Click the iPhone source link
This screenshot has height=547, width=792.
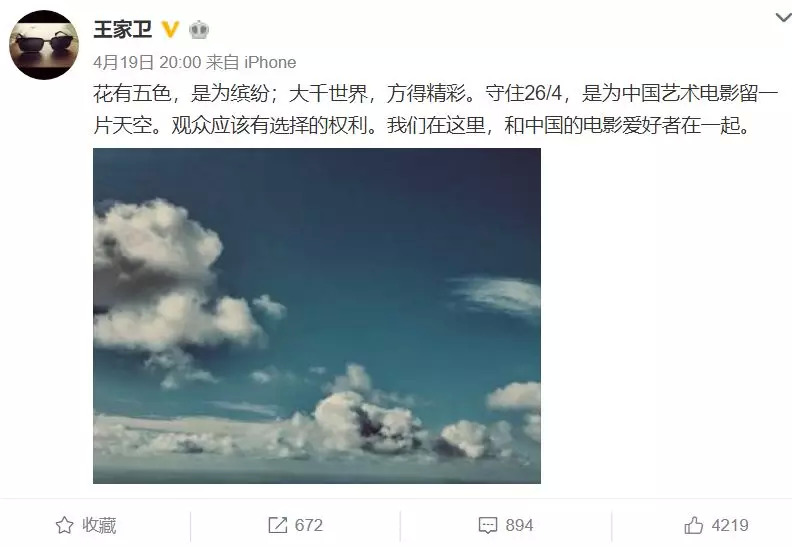270,63
